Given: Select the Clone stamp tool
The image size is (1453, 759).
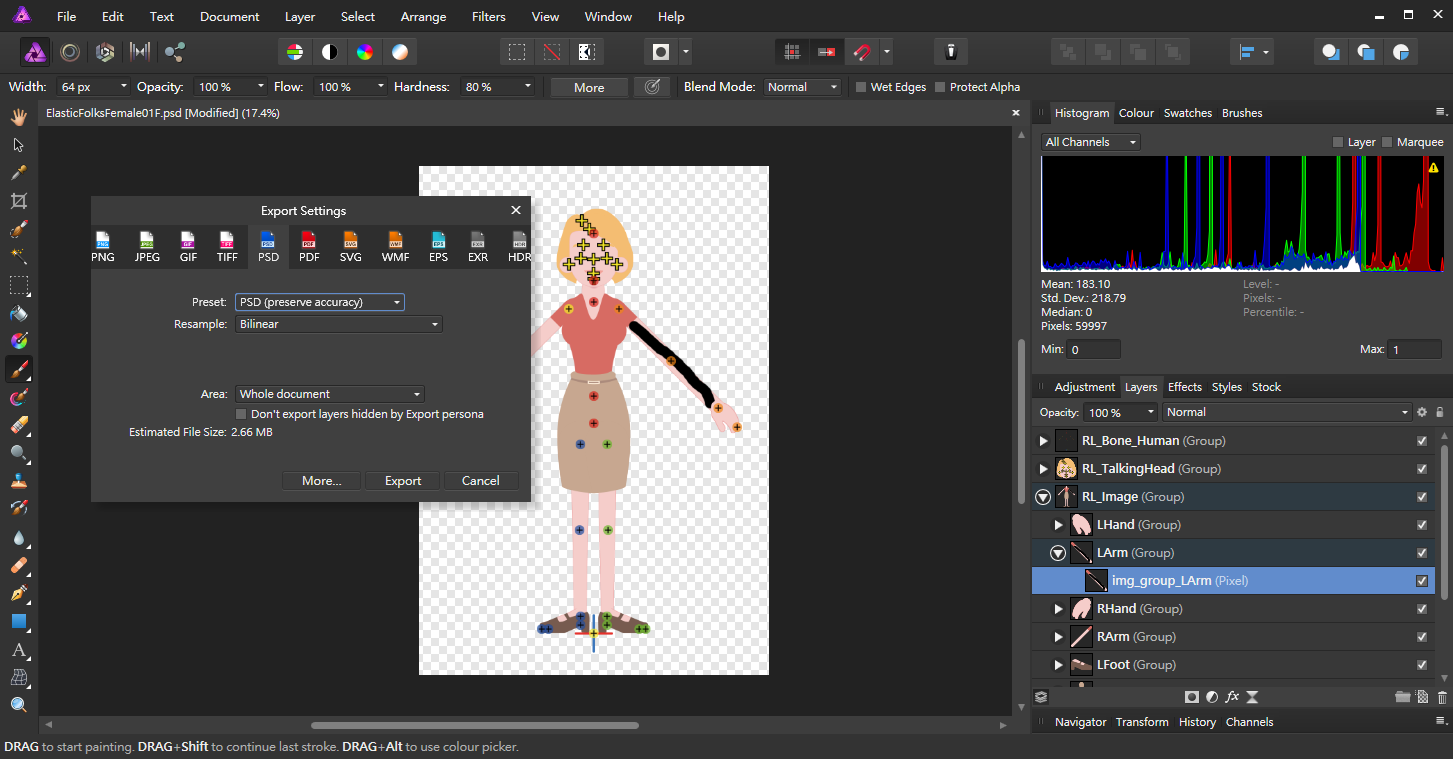Looking at the screenshot, I should [18, 481].
